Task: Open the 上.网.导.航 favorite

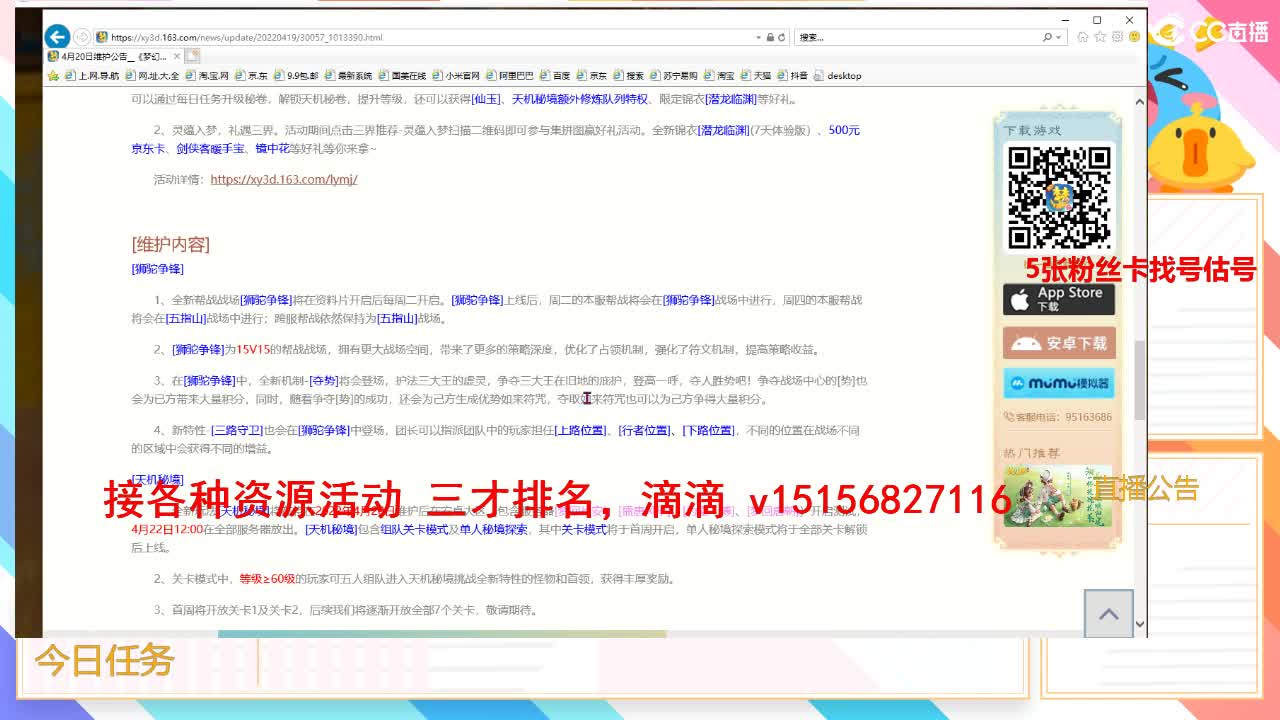Action: click(91, 75)
